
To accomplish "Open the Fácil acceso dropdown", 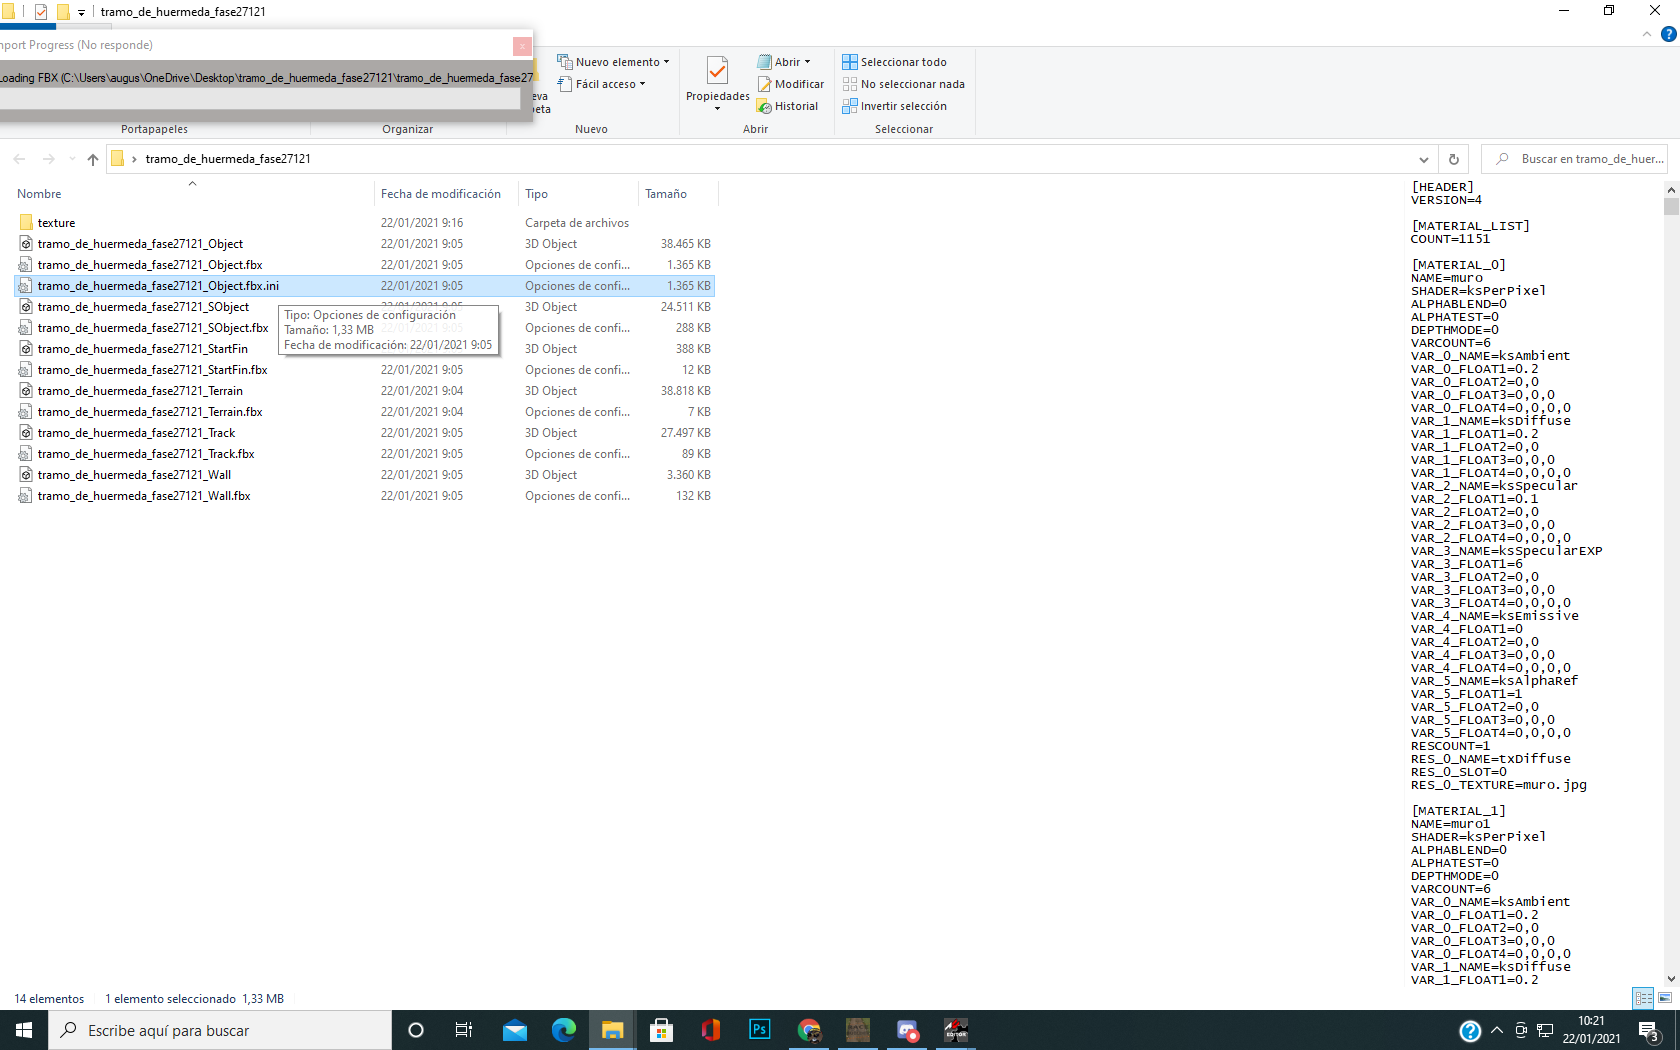I will (602, 84).
